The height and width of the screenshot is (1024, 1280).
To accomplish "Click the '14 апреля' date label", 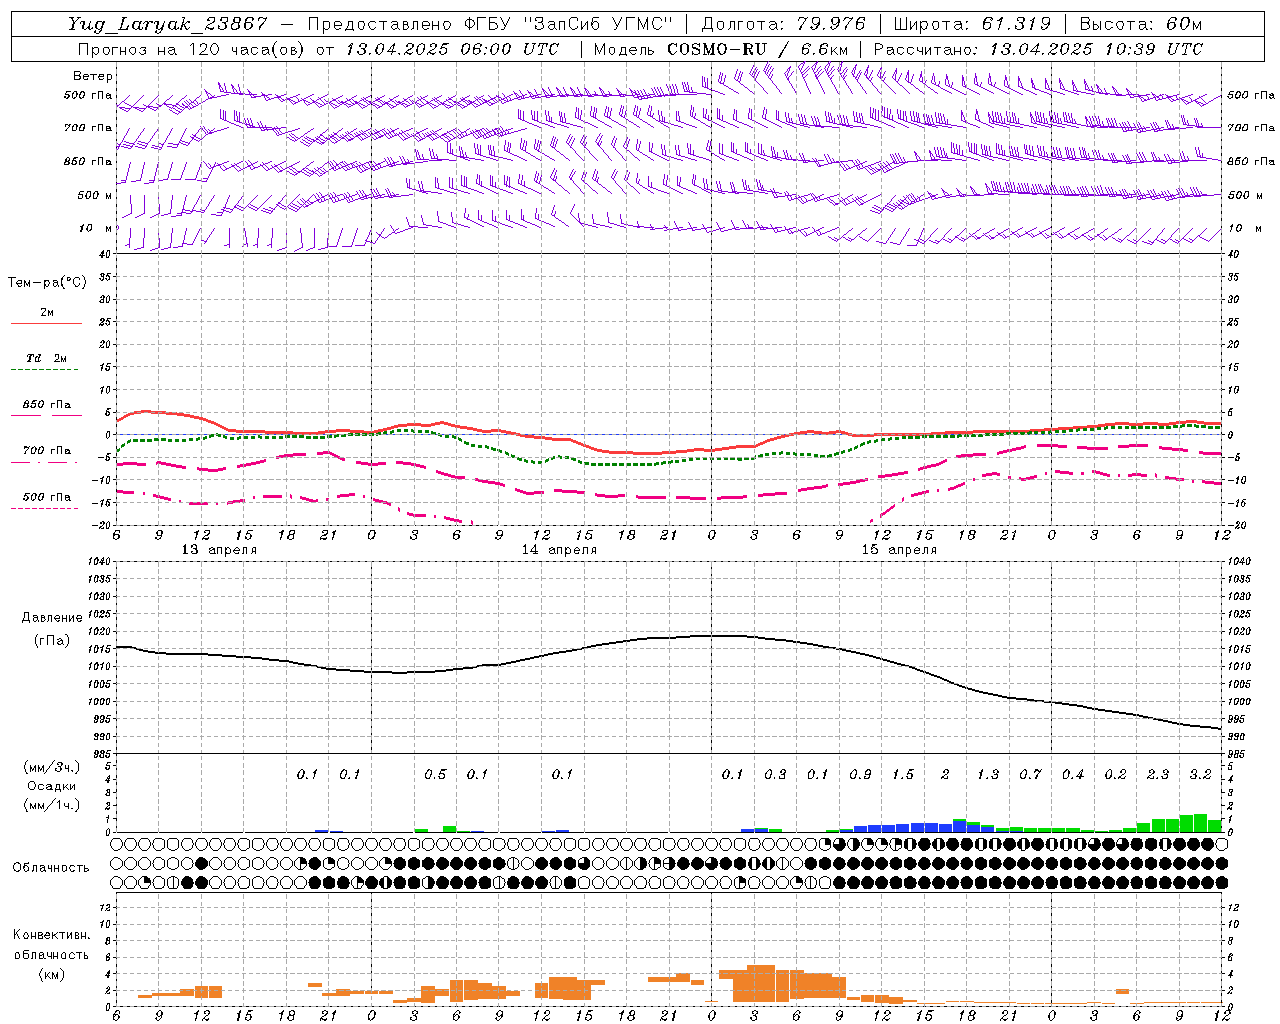I will pos(559,550).
